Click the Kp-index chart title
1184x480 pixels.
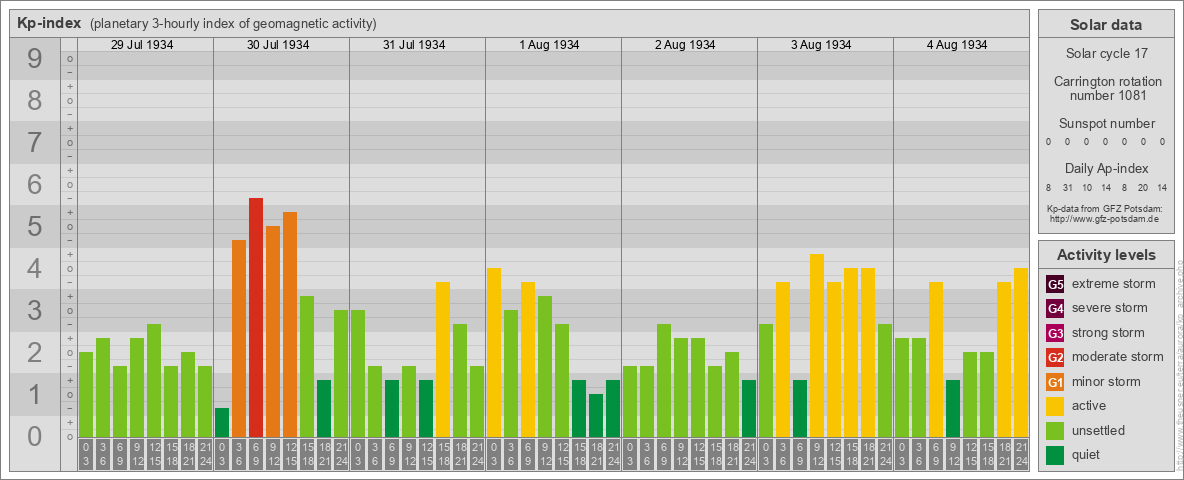point(49,23)
